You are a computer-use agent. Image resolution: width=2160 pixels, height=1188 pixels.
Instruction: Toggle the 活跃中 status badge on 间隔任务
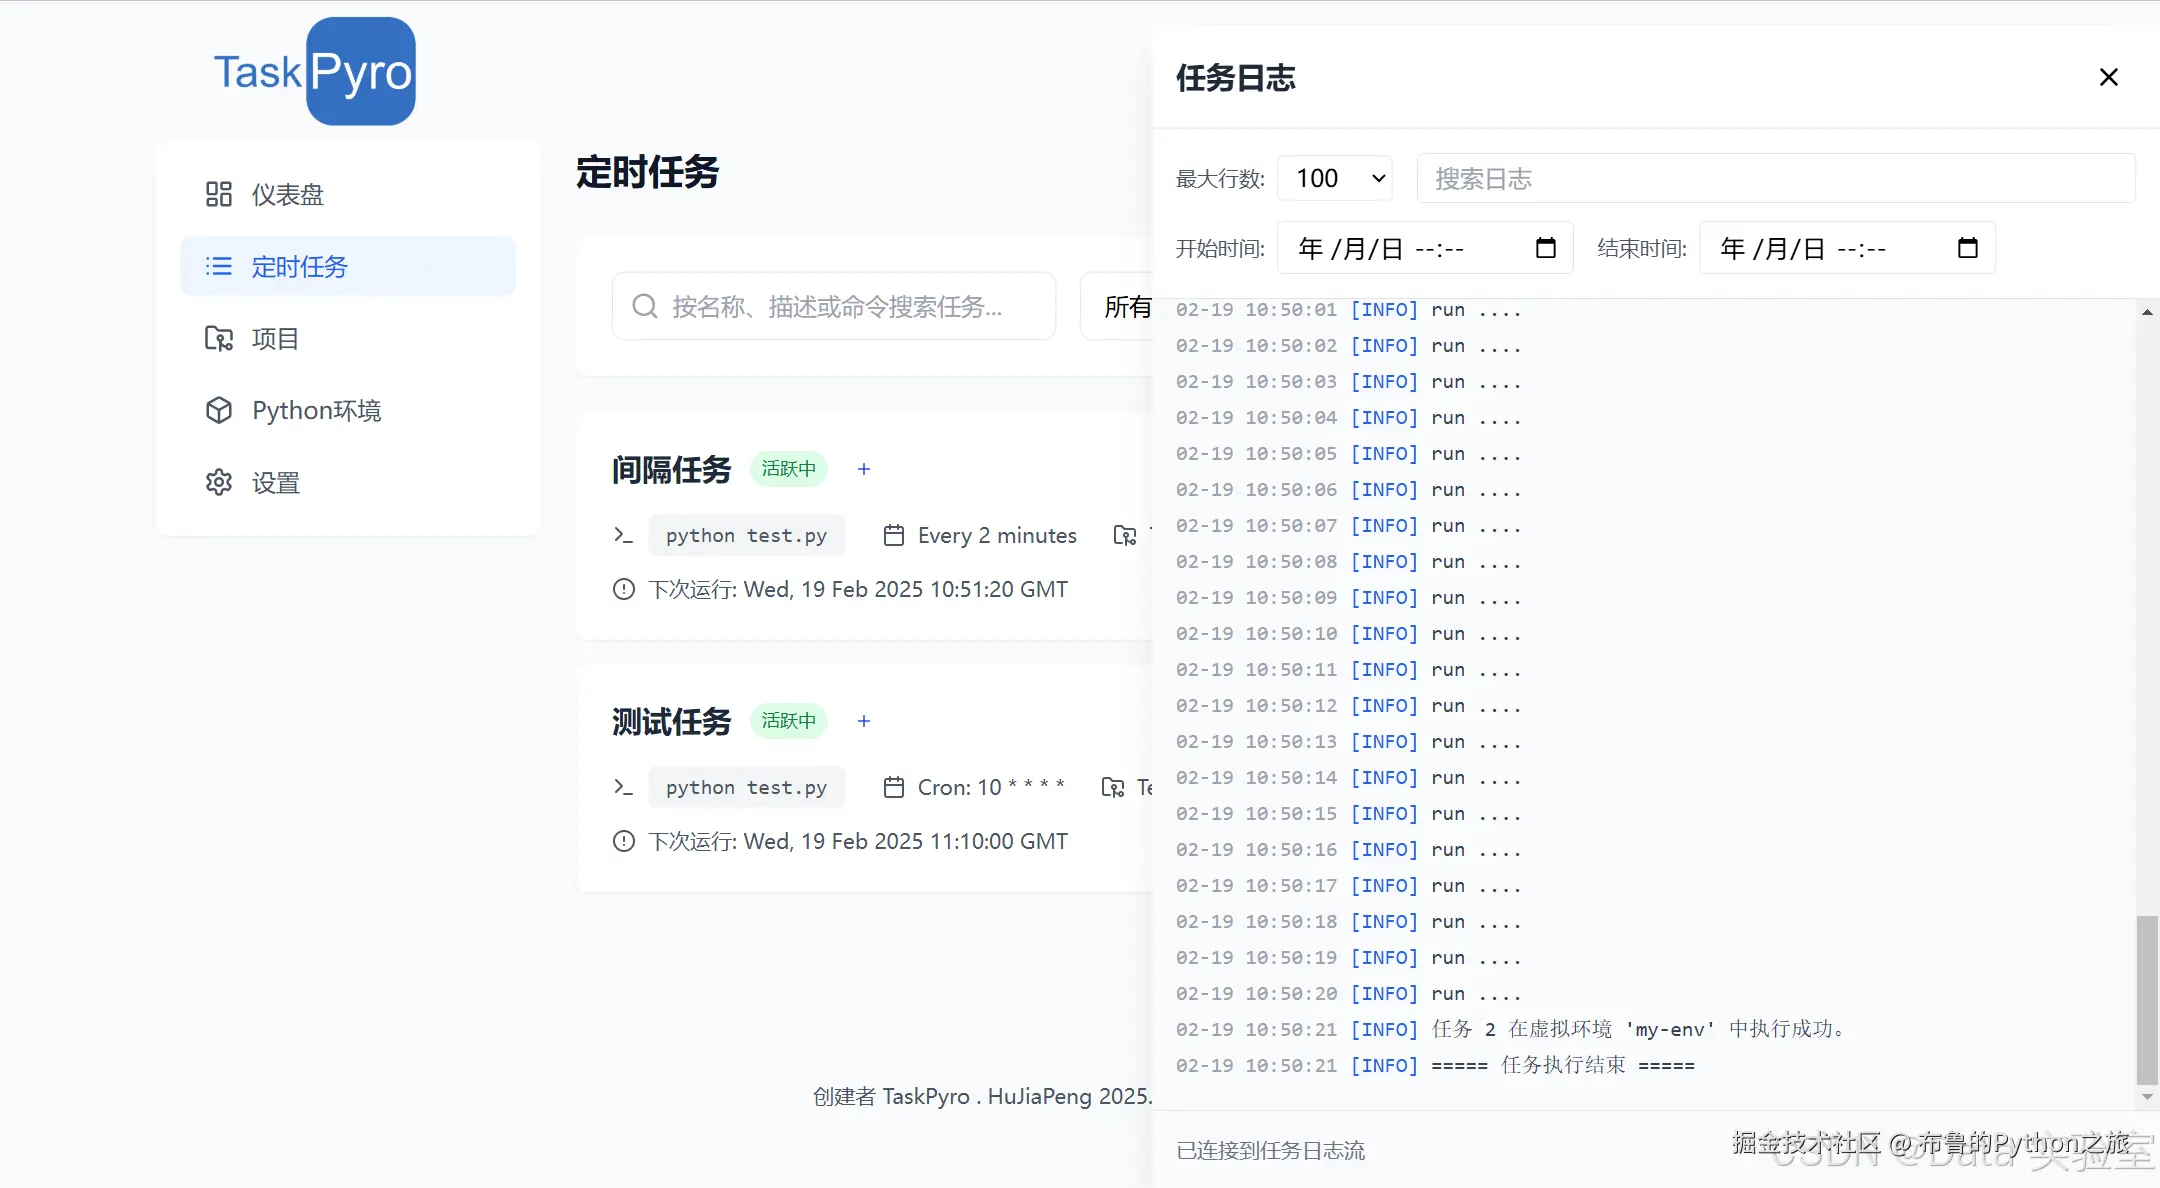[x=788, y=468]
